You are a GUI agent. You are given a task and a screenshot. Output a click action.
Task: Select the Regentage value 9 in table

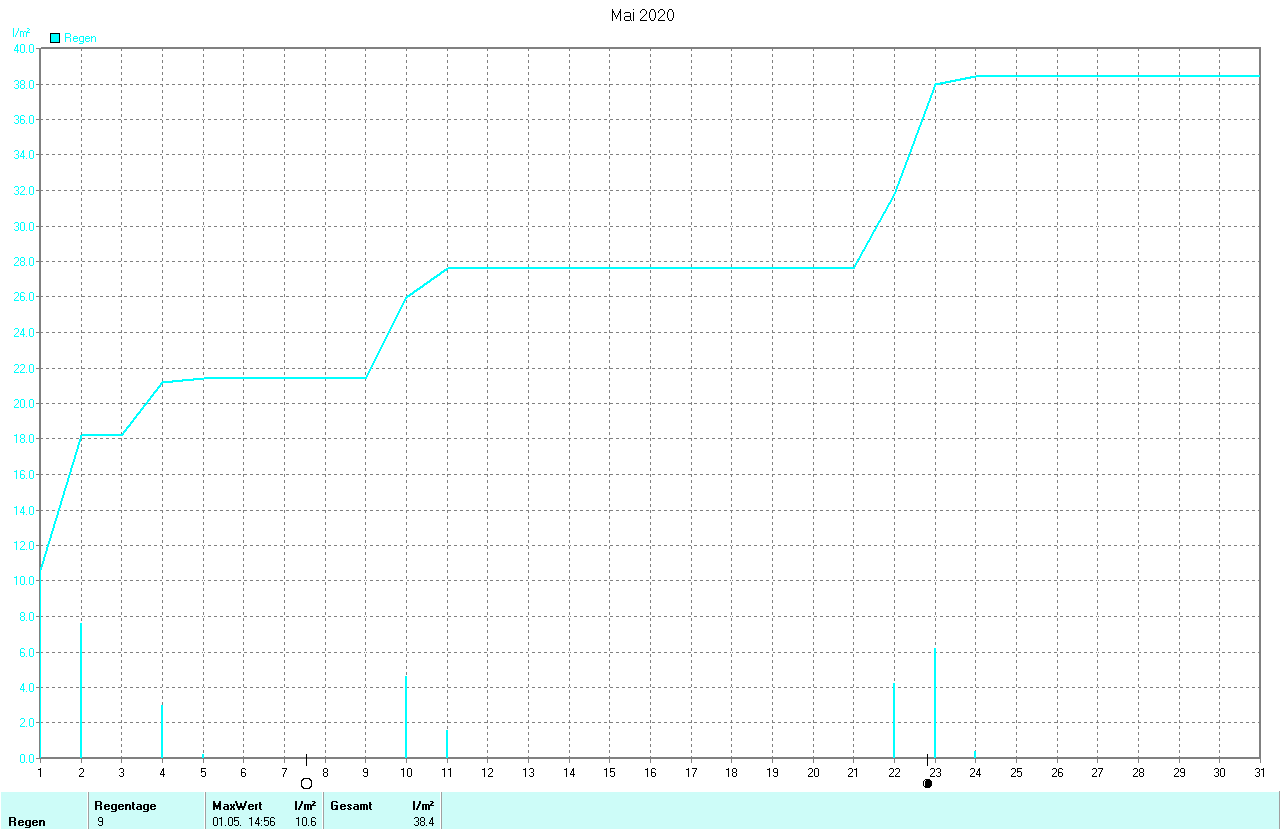pos(100,822)
